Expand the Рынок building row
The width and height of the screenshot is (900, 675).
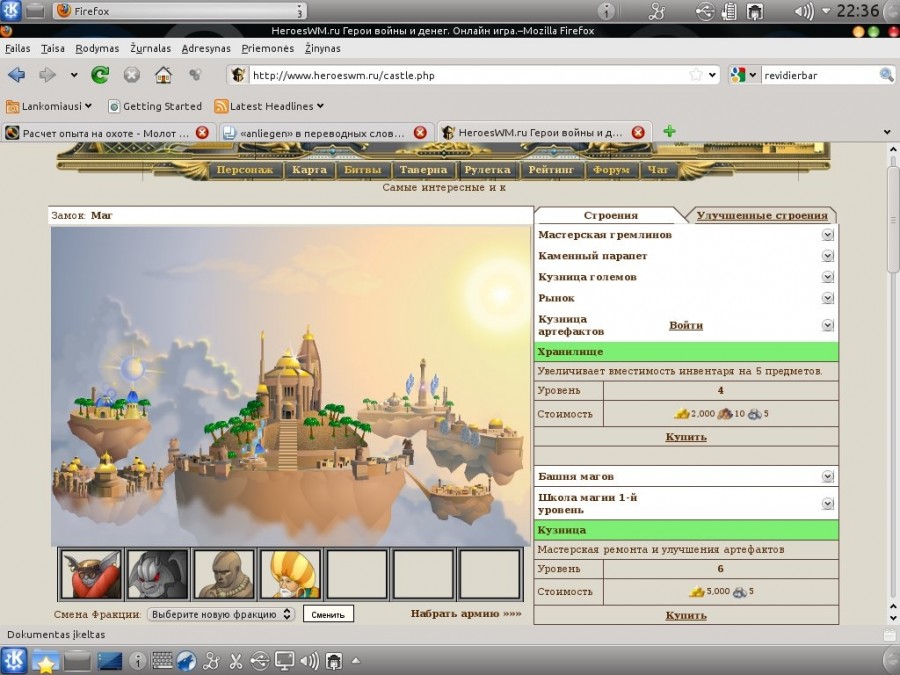(827, 298)
